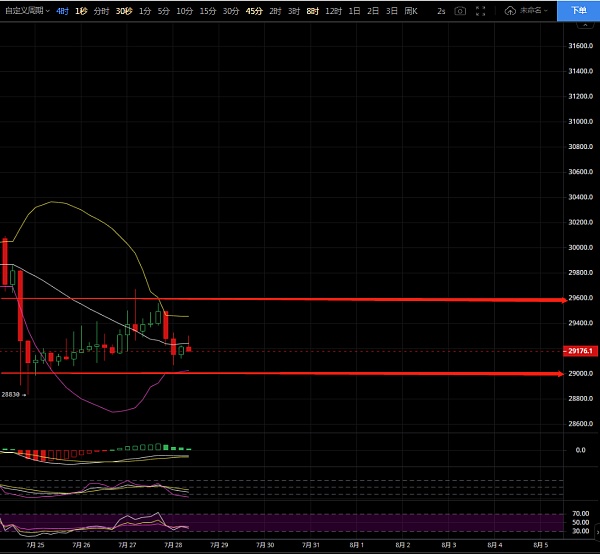Click the bottom-right corner arrow icon
The width and height of the screenshot is (600, 554).
(597, 532)
